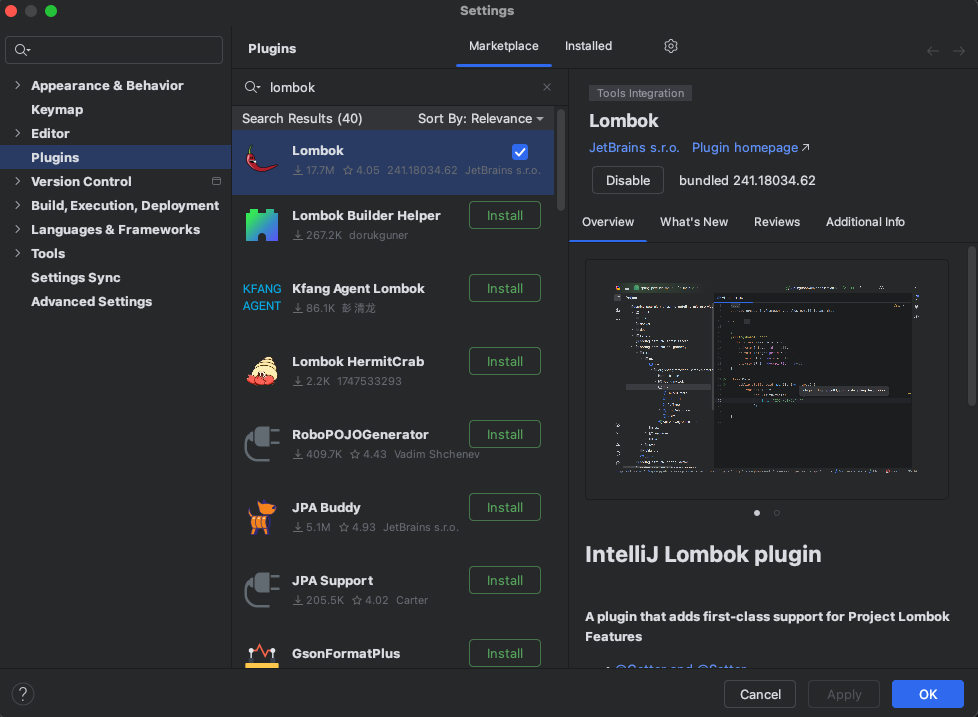This screenshot has height=717, width=978.
Task: Open the Settings Sync page
Action: click(x=75, y=277)
